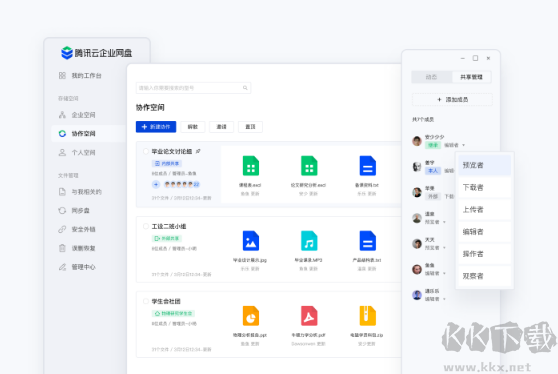
Task: Select 协作空间 collaboration space icon
Action: pos(62,133)
